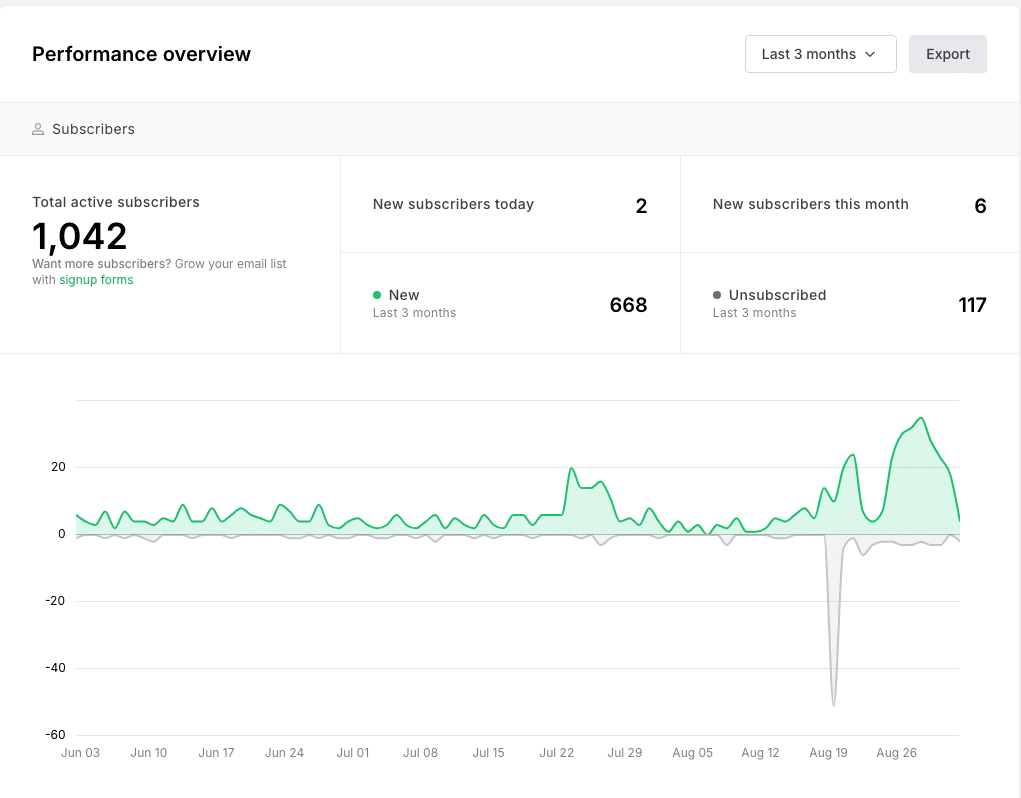Screen dimensions: 1021x798
Task: Click the deep unsubscribe spike near Aug 19
Action: point(833,704)
